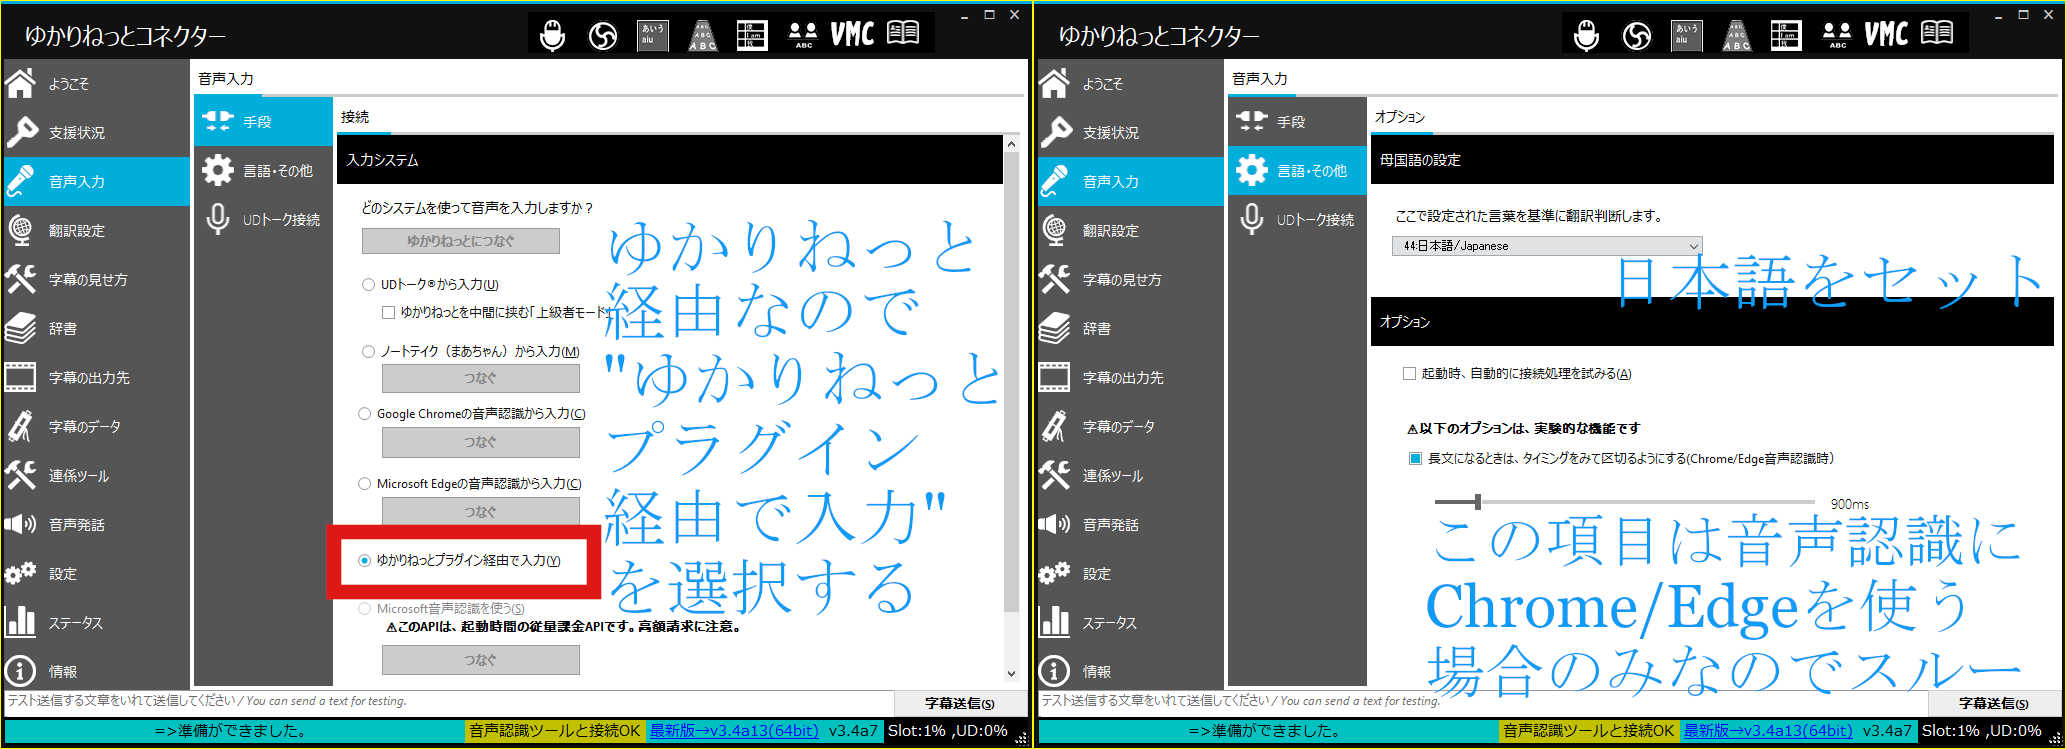Click vertical scrollbar in left window 接続 panel

(x=1011, y=382)
